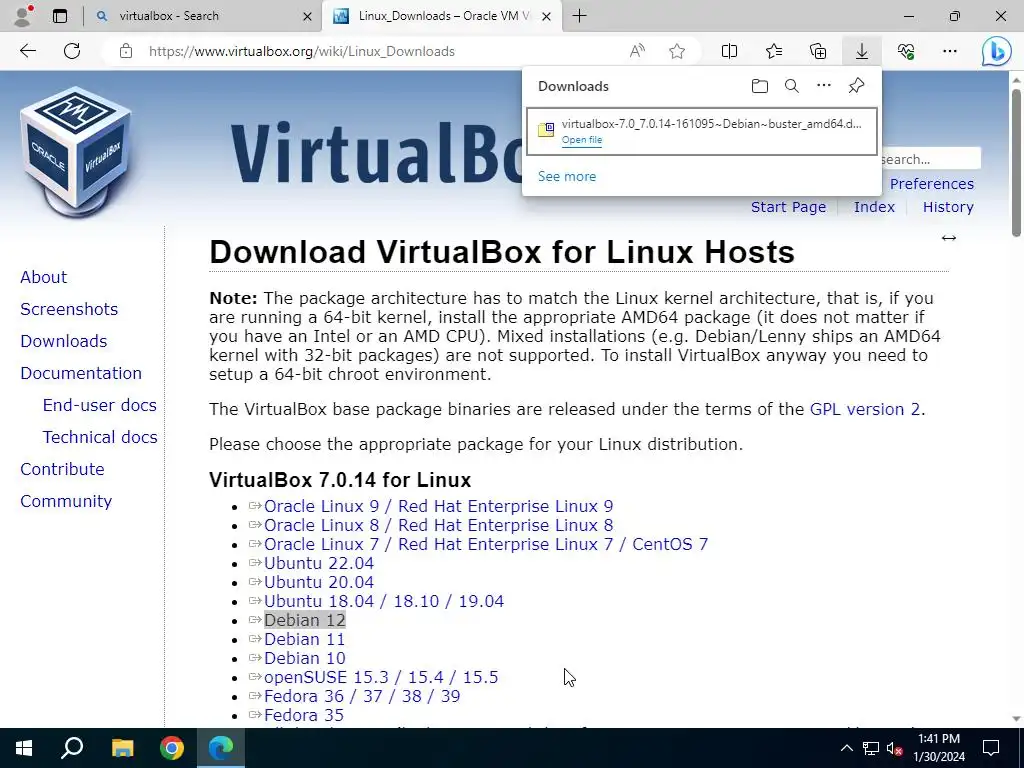Open the tab actions menu icon
The height and width of the screenshot is (768, 1024).
[x=60, y=16]
